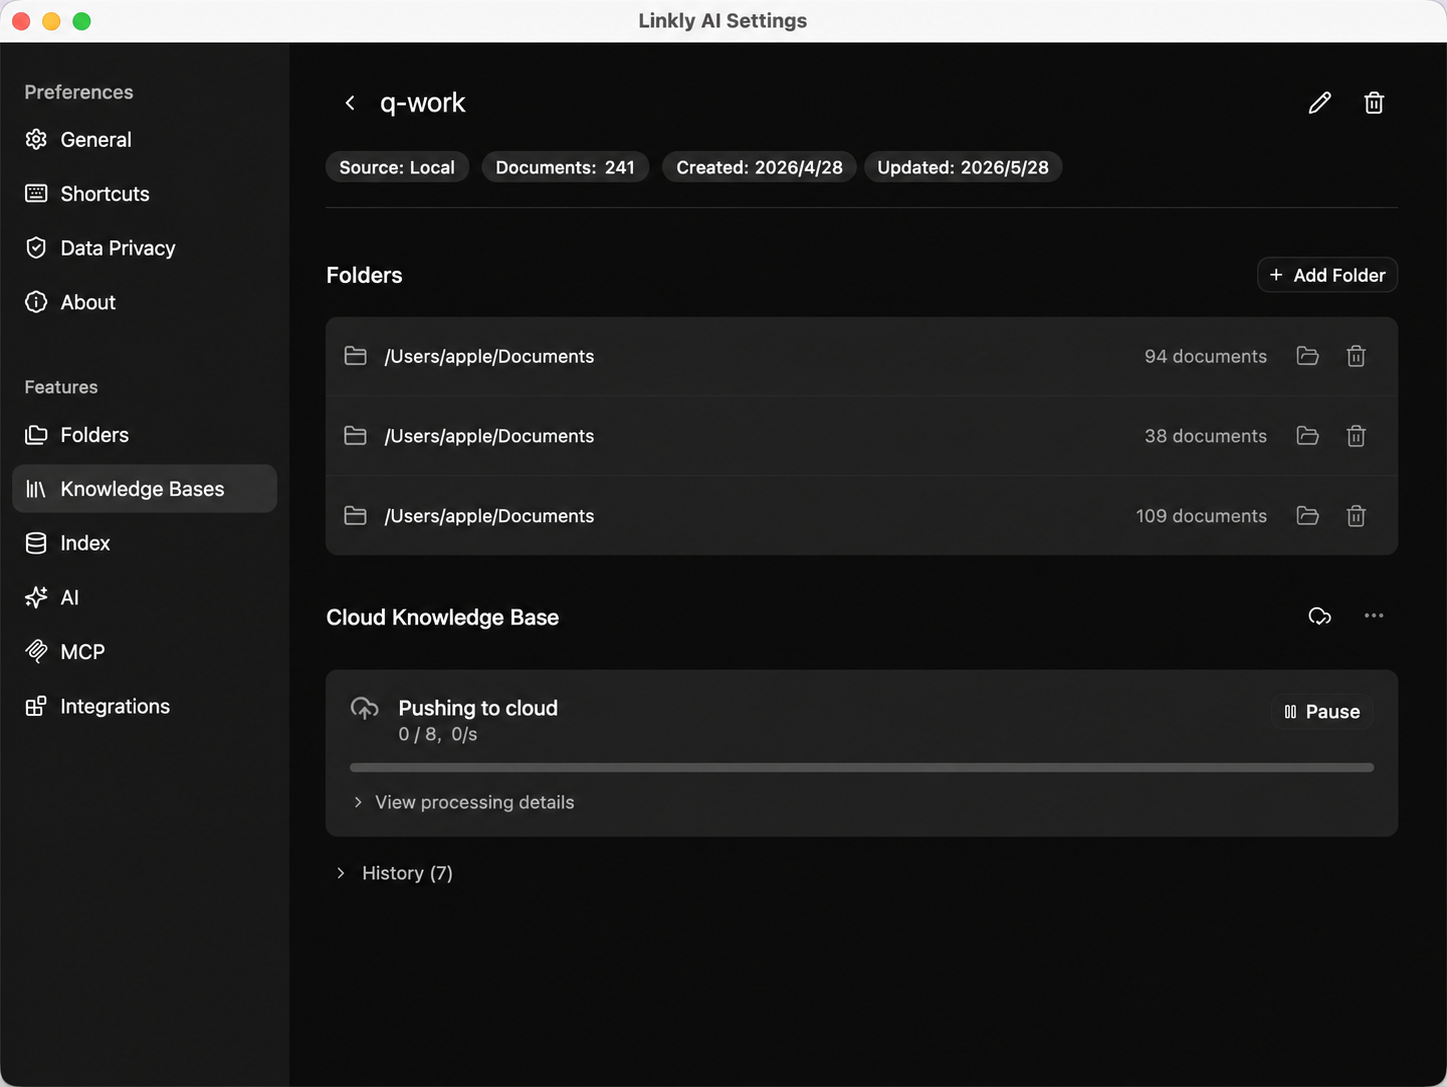Click the 94 documents count
The height and width of the screenshot is (1087, 1447).
coord(1205,356)
